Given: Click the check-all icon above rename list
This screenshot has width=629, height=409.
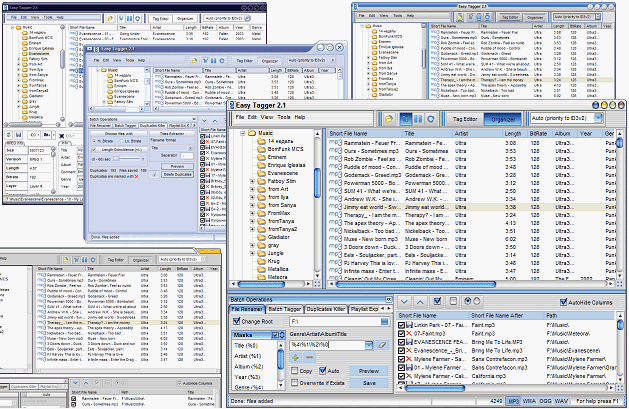Looking at the screenshot, I should click(x=437, y=301).
